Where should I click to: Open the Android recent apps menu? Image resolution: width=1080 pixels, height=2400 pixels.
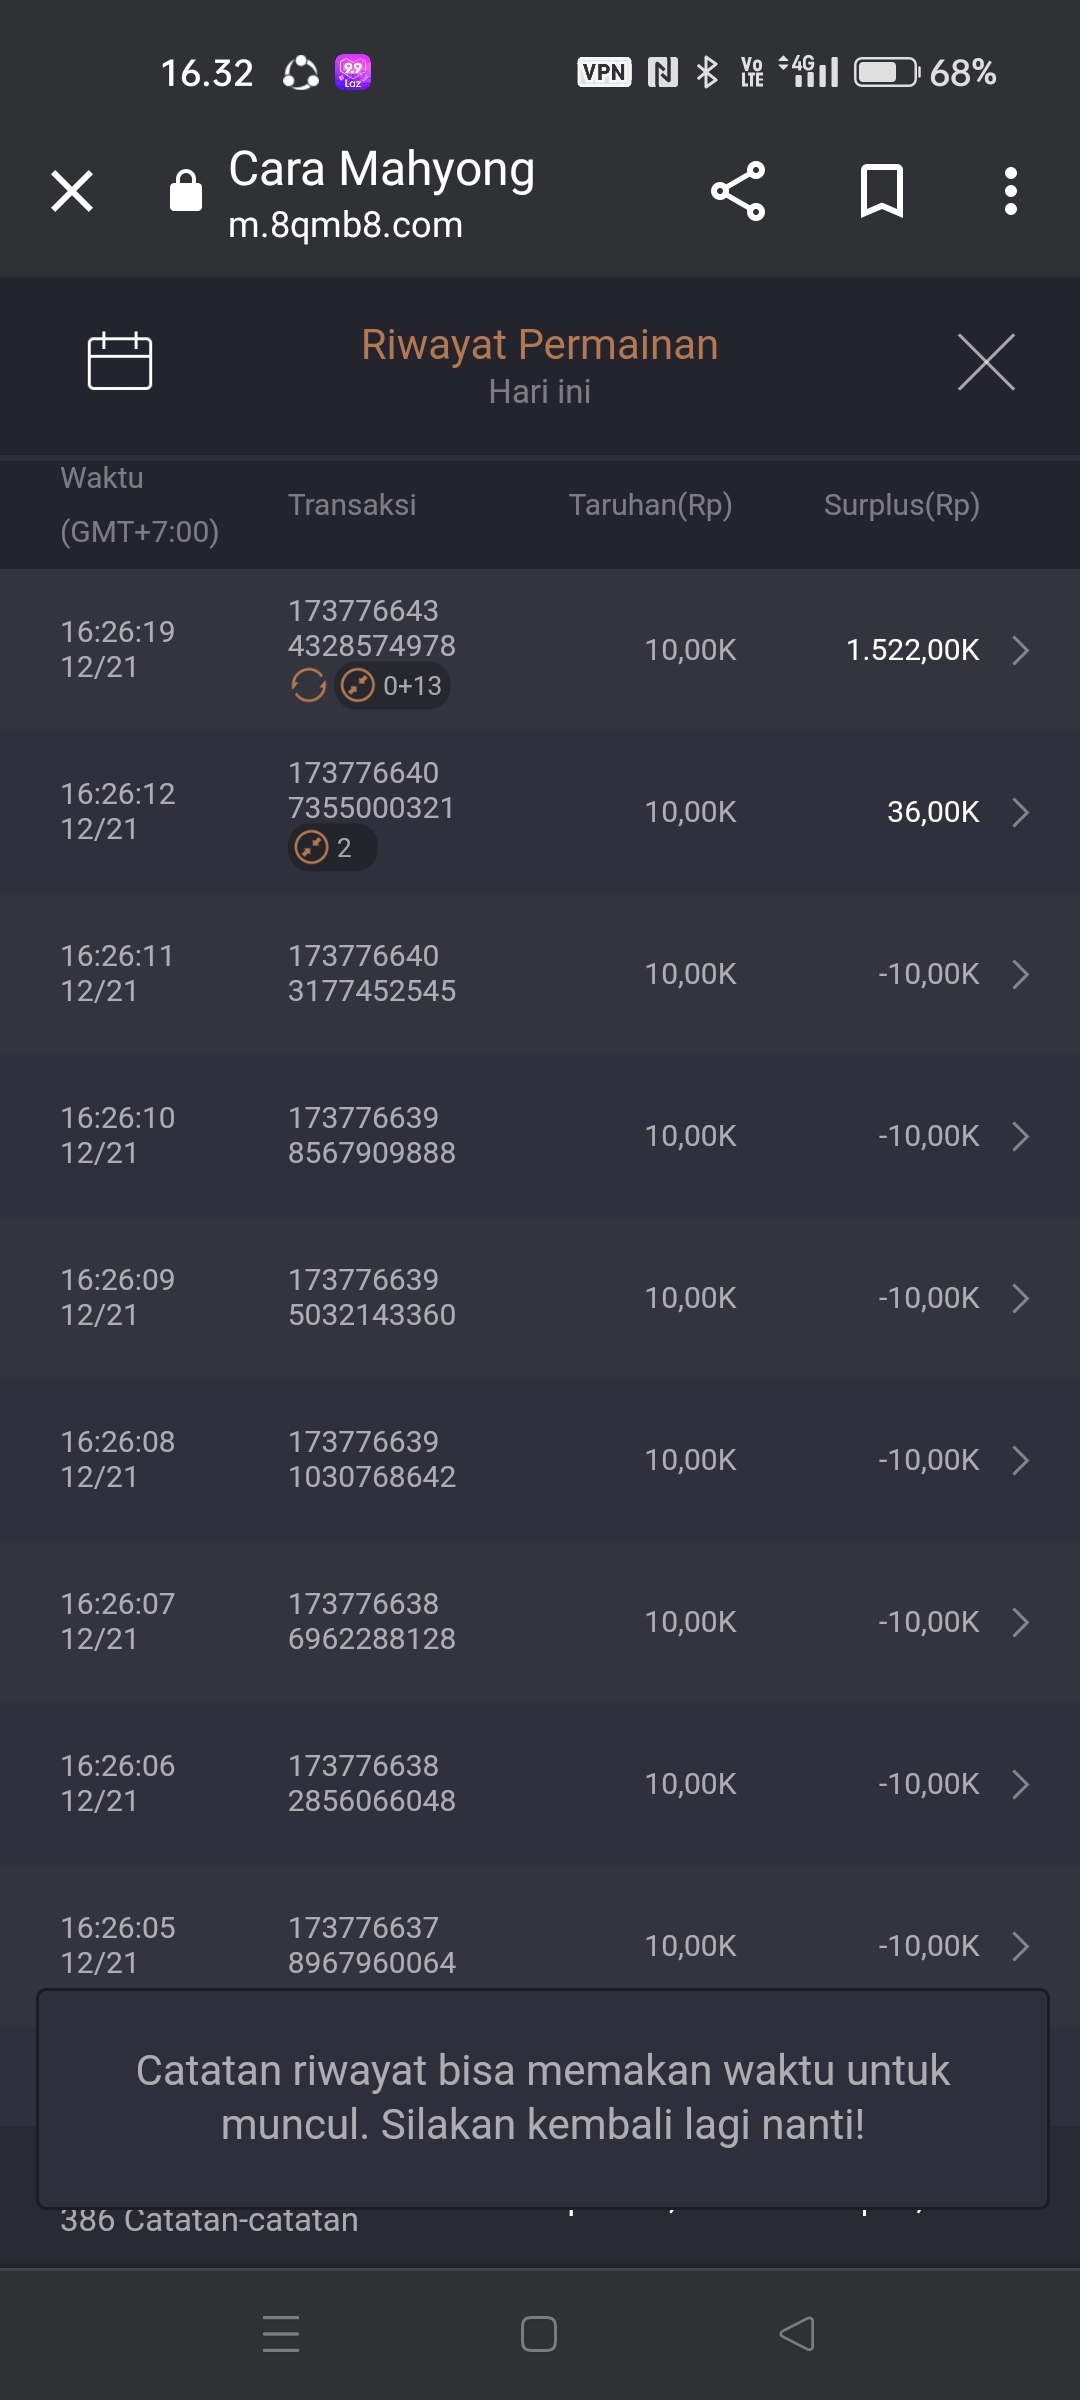[281, 2334]
